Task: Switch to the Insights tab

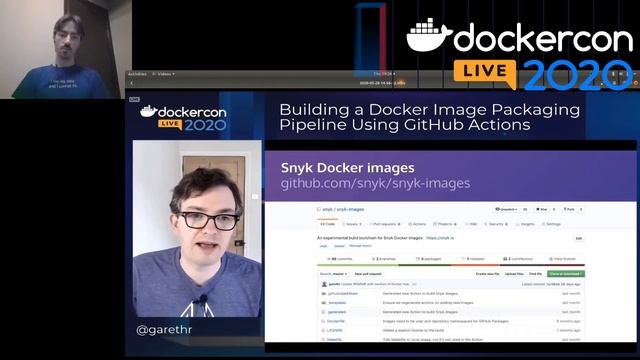Action: [525, 224]
